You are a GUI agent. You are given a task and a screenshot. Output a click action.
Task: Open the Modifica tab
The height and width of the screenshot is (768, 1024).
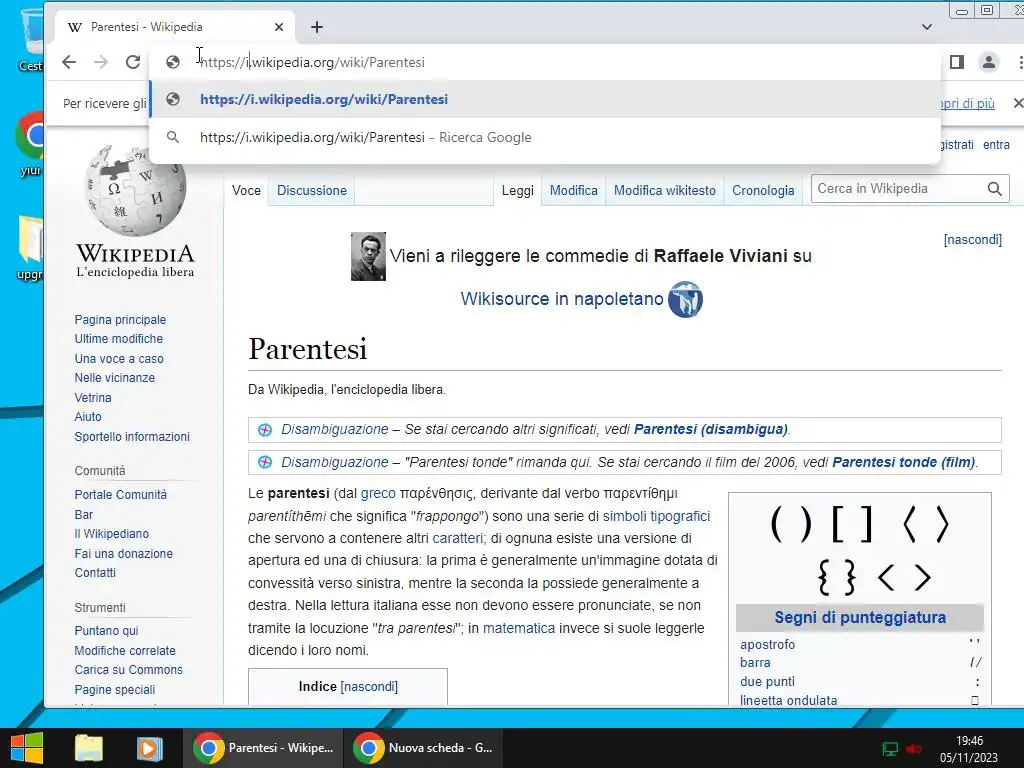click(x=573, y=191)
